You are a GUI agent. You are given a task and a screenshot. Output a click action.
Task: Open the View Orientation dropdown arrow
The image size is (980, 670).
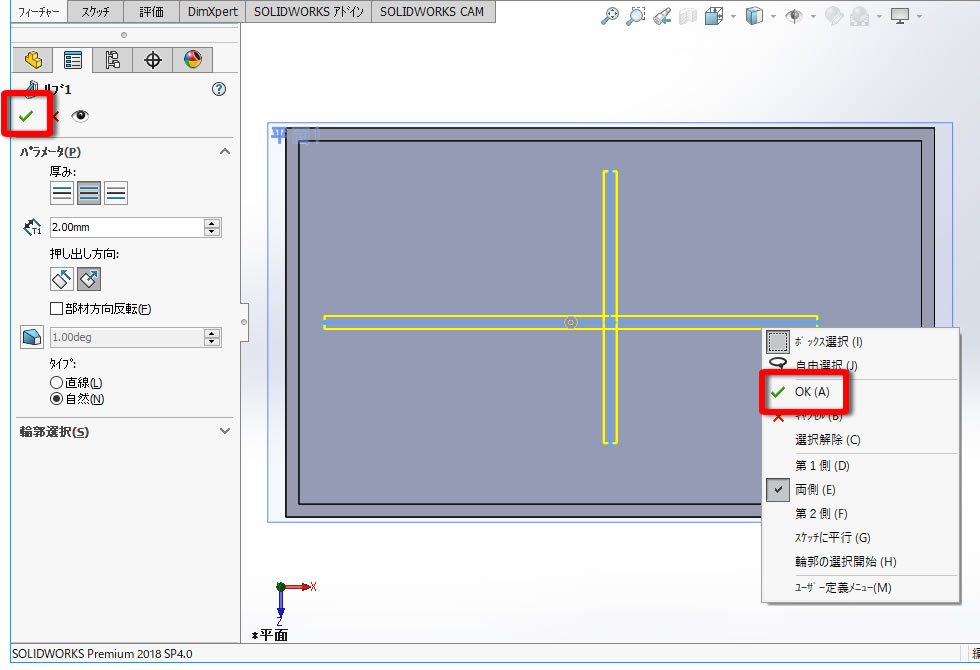(733, 16)
